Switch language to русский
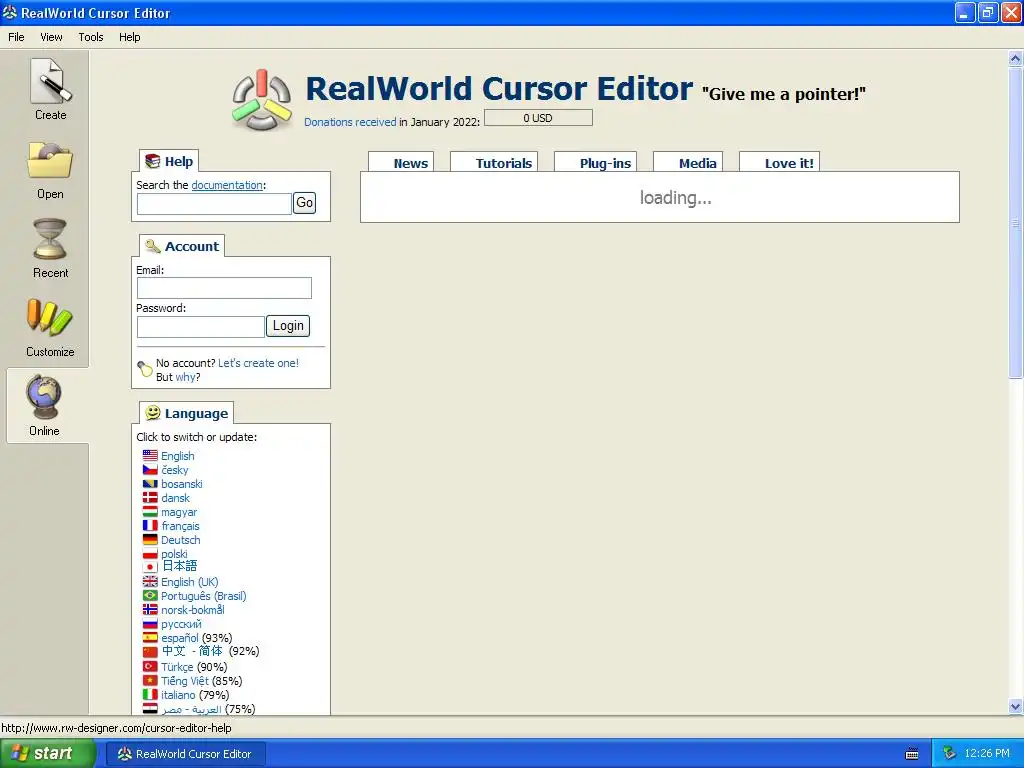 point(182,624)
